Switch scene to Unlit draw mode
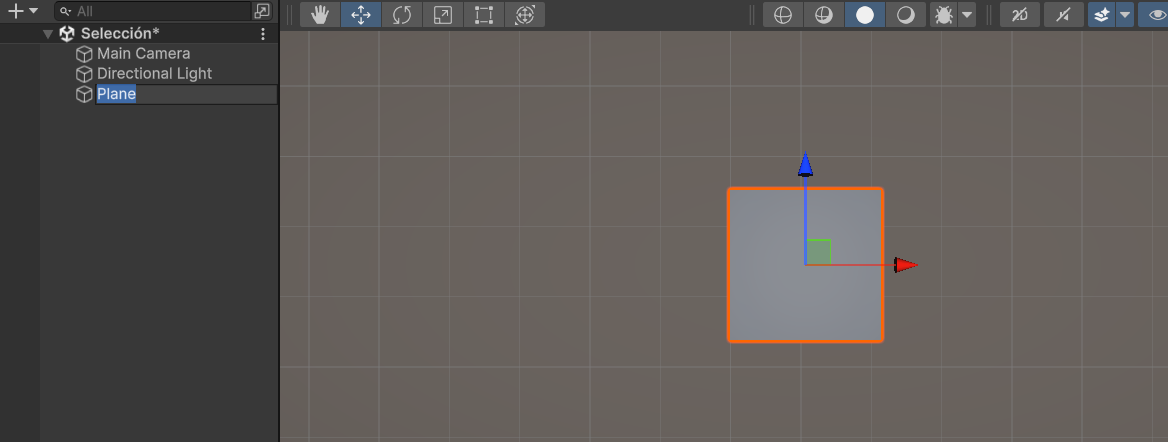 (x=906, y=14)
